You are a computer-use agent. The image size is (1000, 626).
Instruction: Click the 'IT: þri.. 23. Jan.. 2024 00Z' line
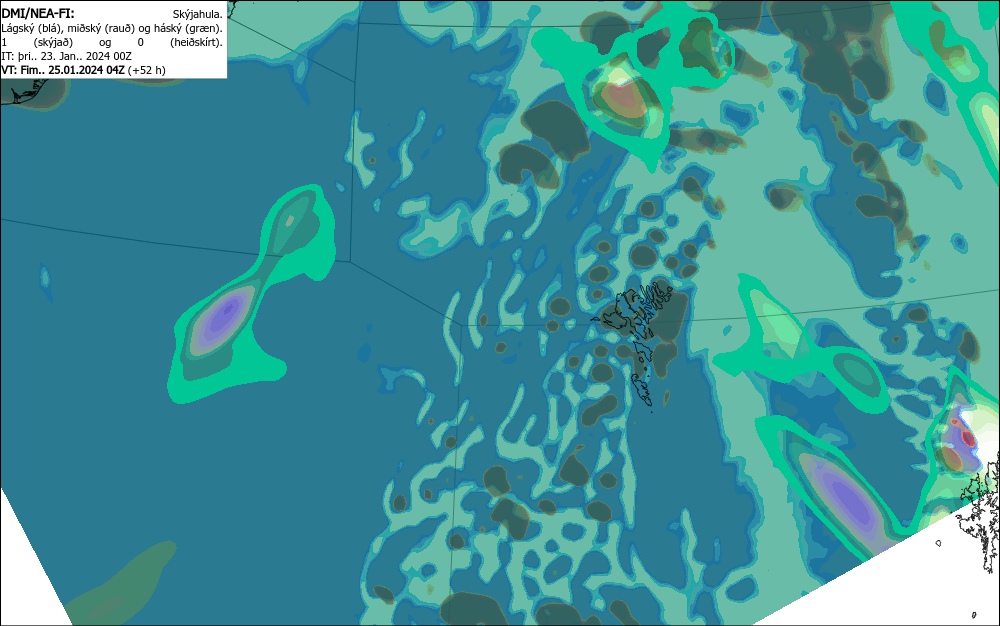(x=66, y=56)
